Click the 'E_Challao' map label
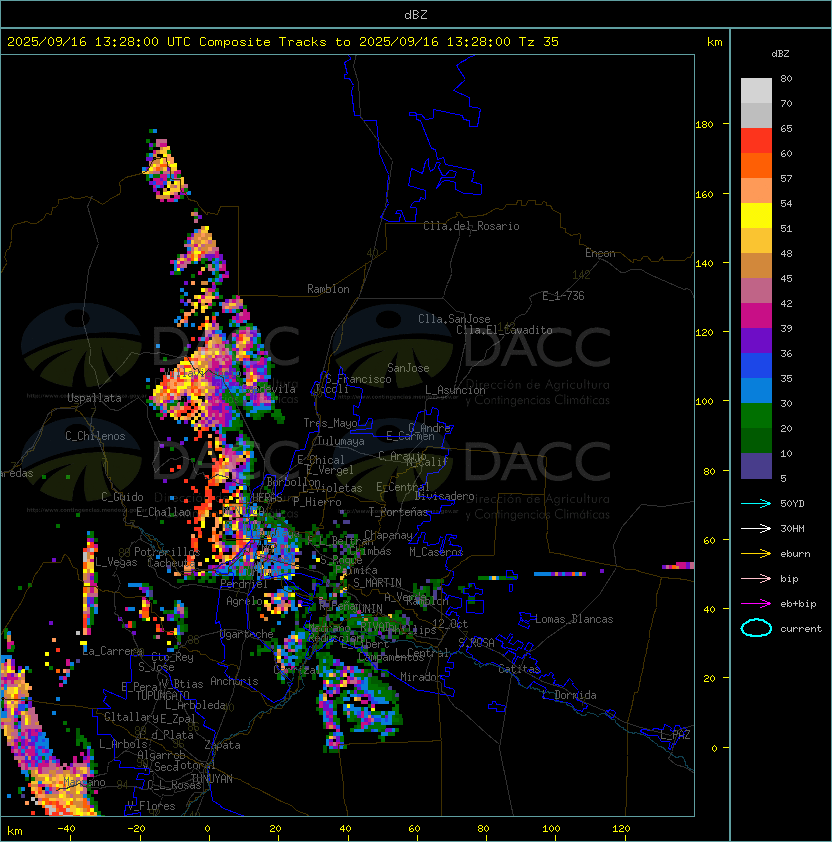 pyautogui.click(x=163, y=512)
